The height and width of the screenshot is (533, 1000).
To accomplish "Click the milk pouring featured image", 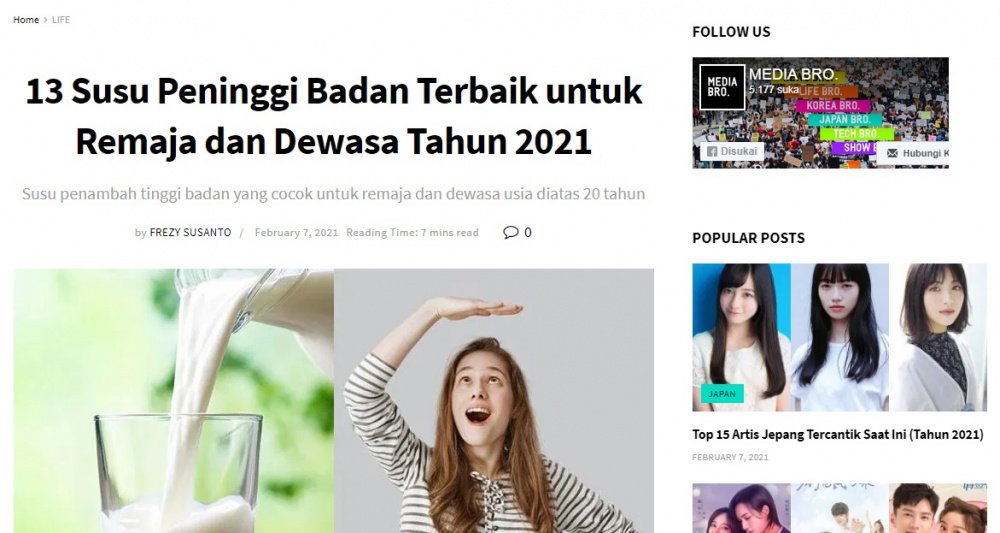I will (x=173, y=400).
